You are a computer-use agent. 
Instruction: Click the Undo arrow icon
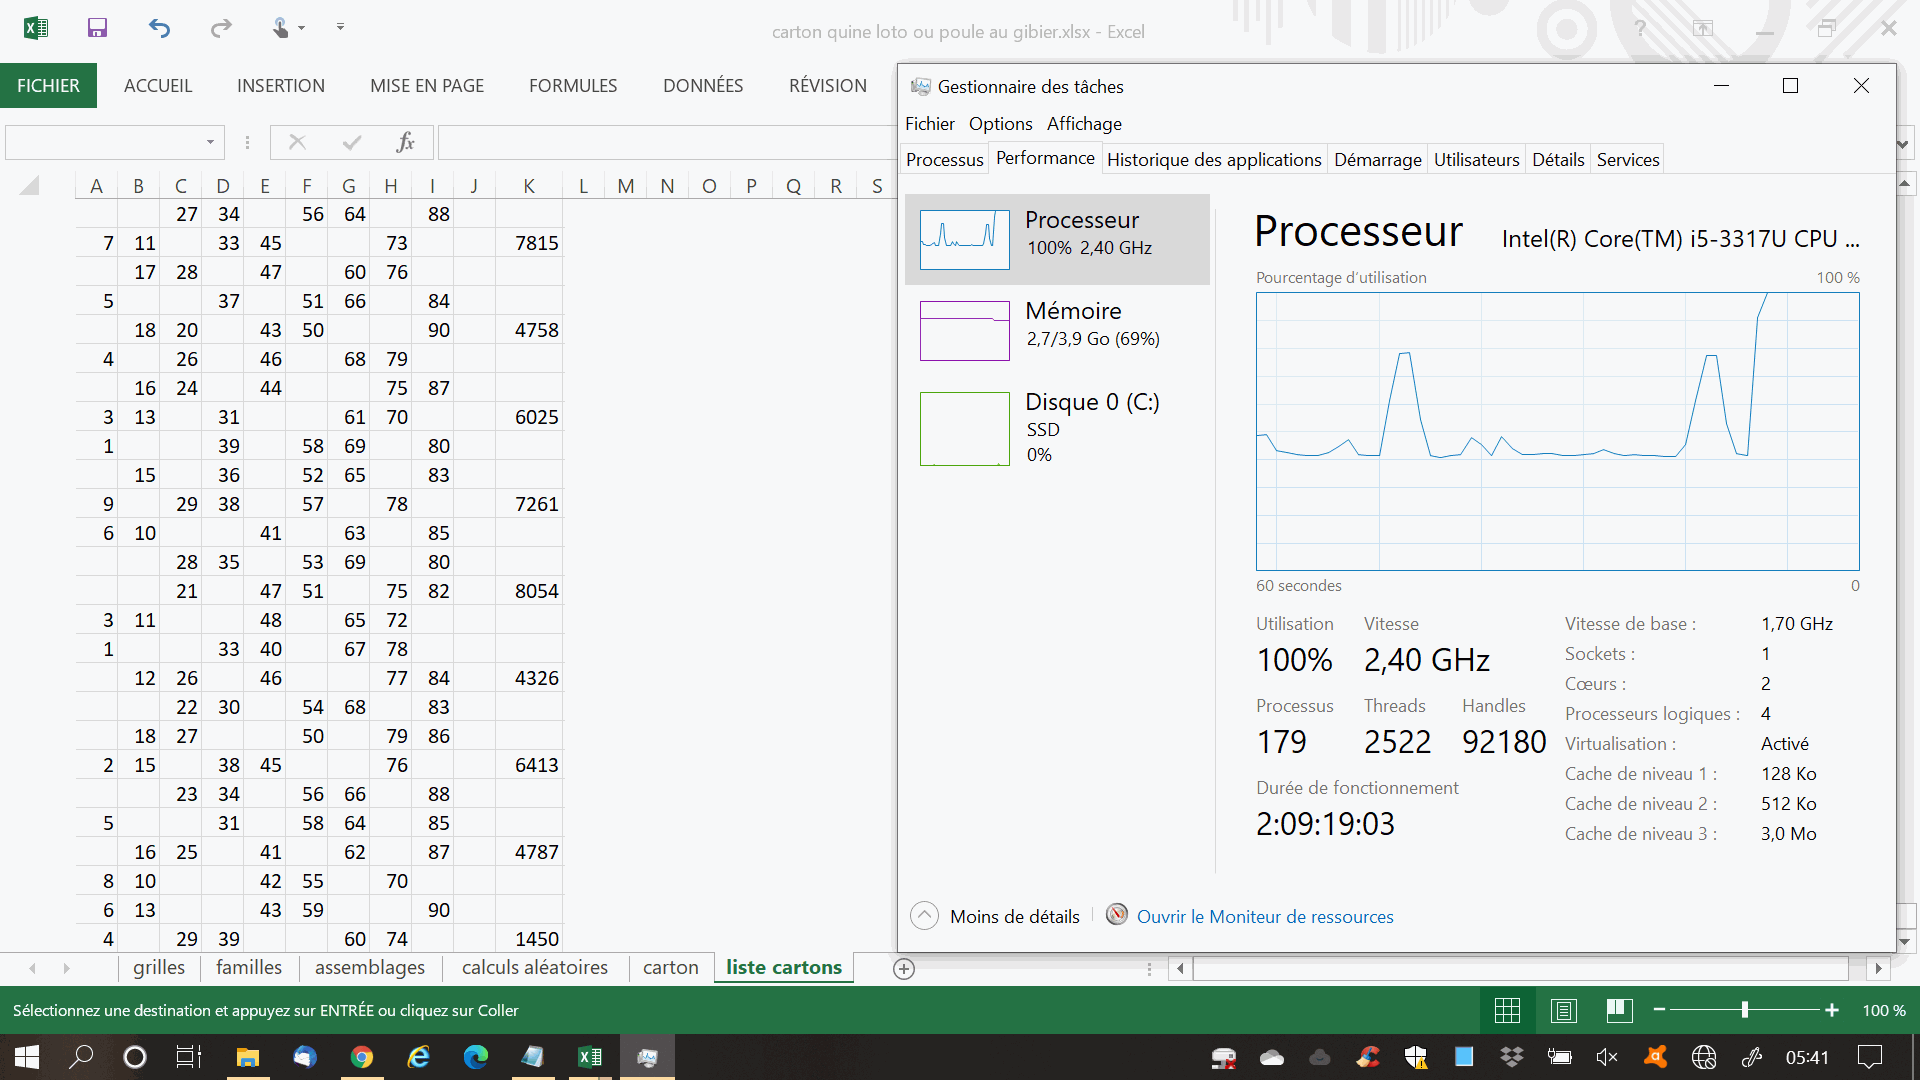tap(159, 28)
